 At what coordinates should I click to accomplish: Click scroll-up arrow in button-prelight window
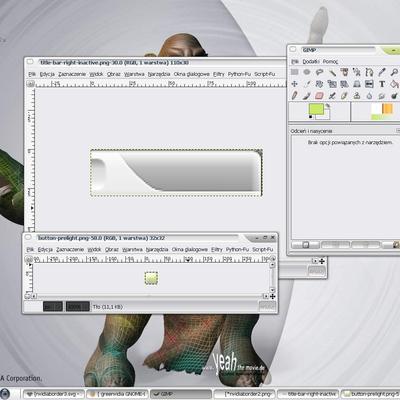tap(272, 265)
